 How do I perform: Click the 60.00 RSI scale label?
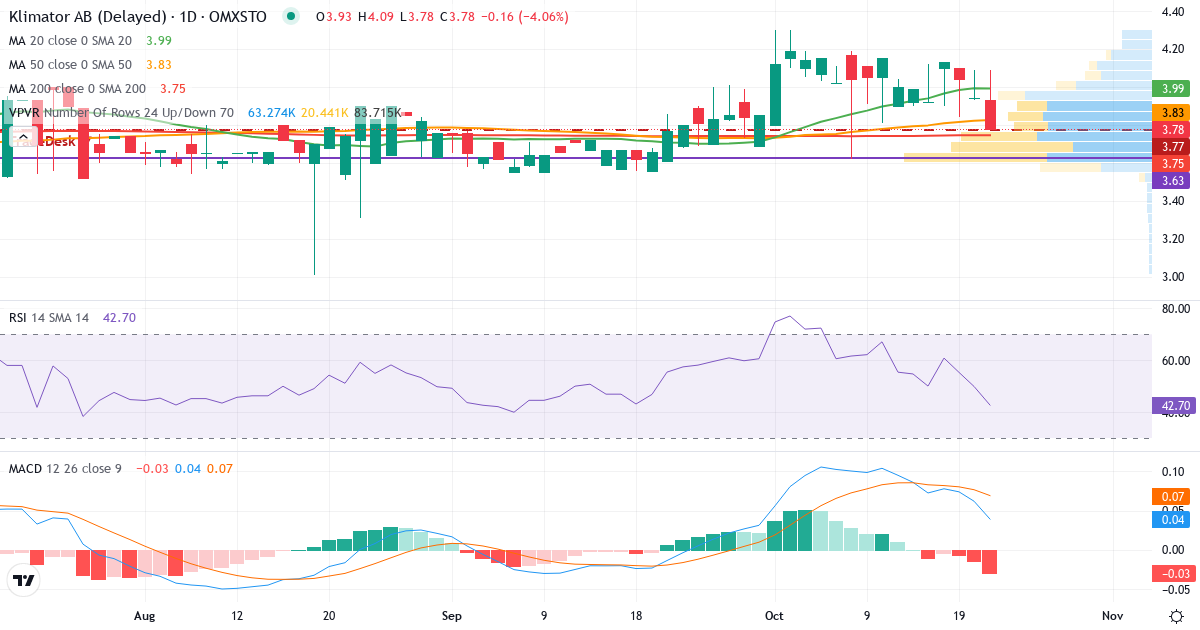click(1174, 361)
